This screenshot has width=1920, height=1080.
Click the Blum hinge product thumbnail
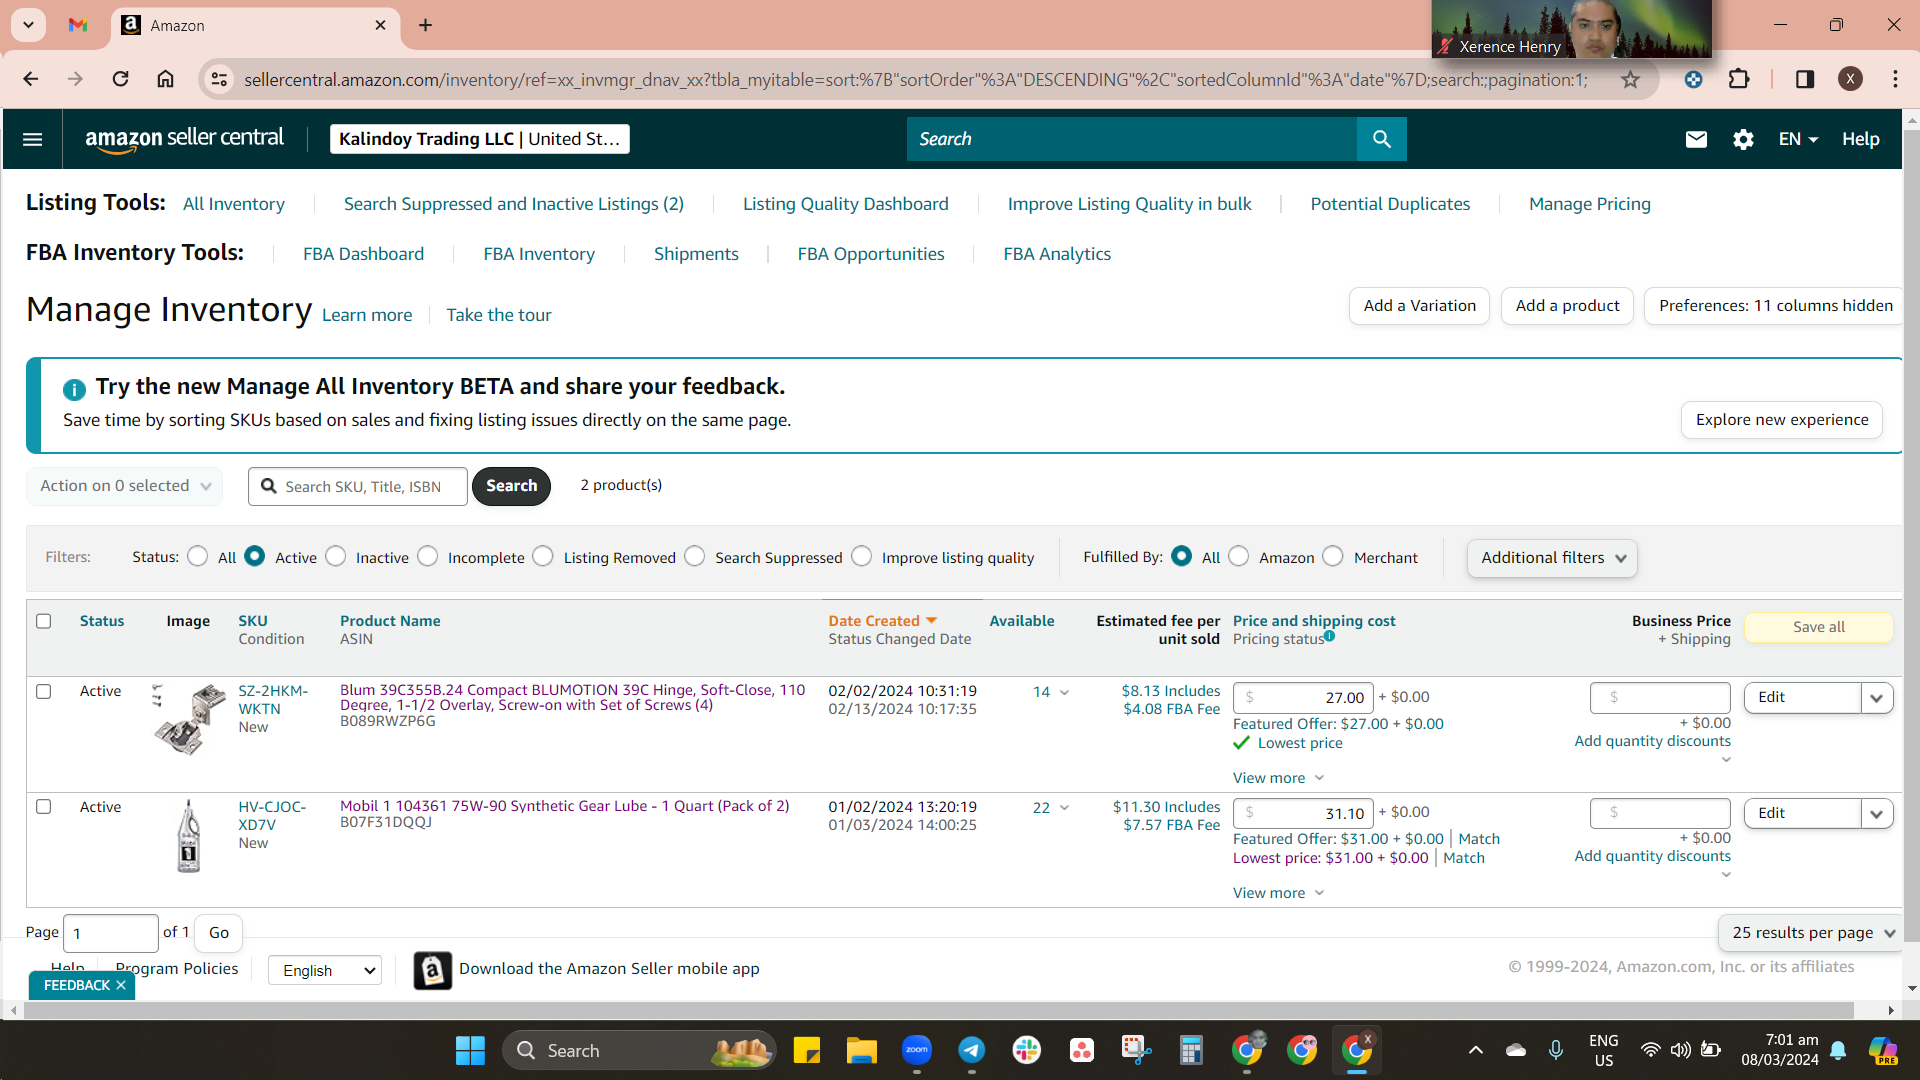[189, 719]
